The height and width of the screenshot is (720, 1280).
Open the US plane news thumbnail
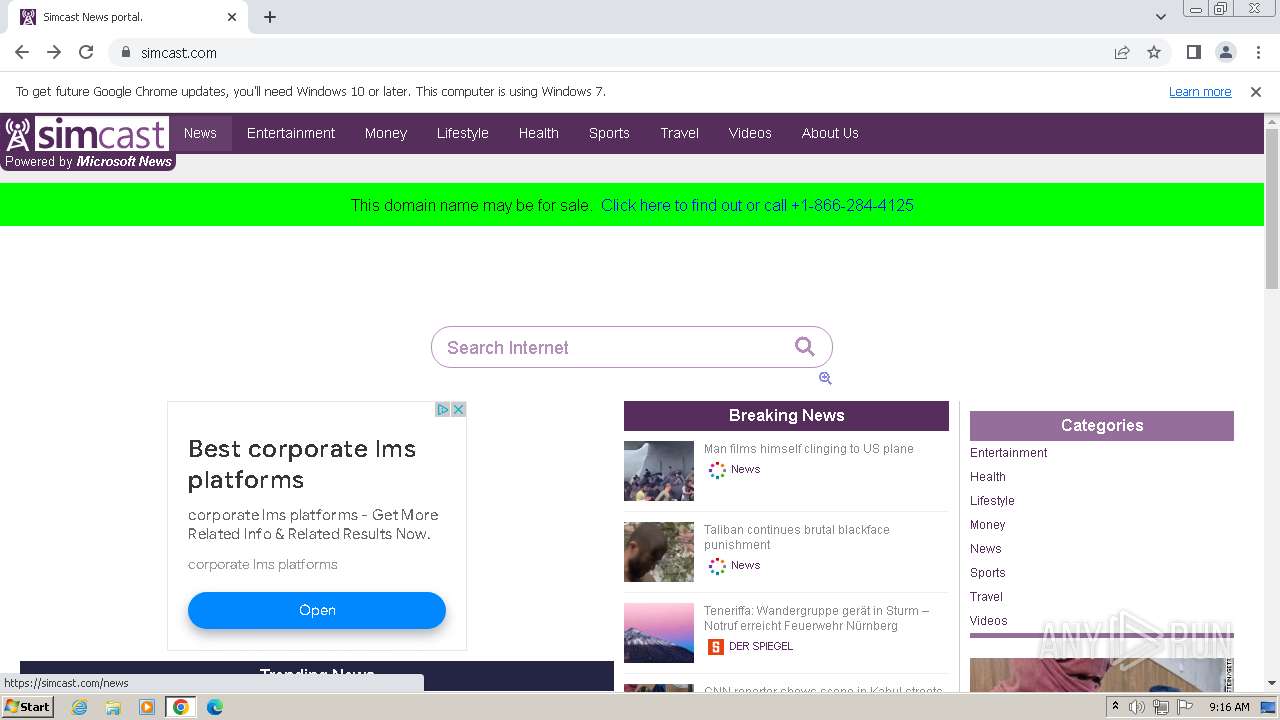[x=659, y=471]
